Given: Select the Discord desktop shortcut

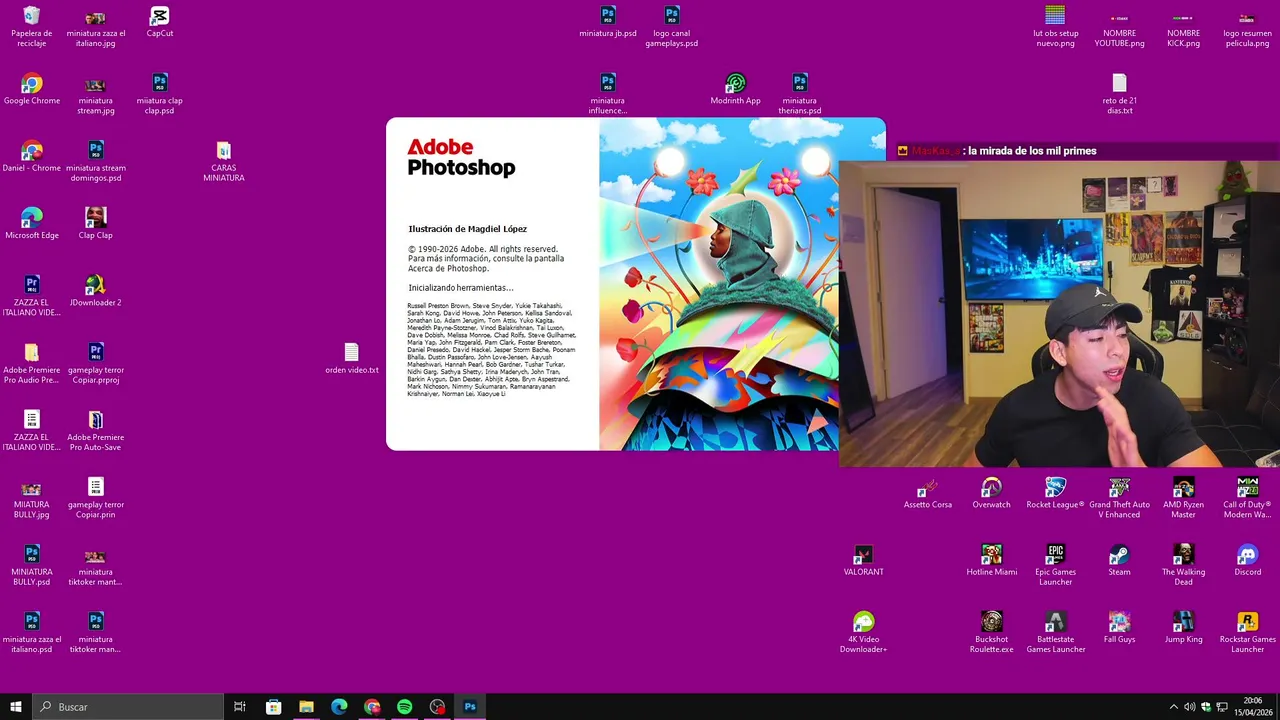Looking at the screenshot, I should coord(1248,561).
